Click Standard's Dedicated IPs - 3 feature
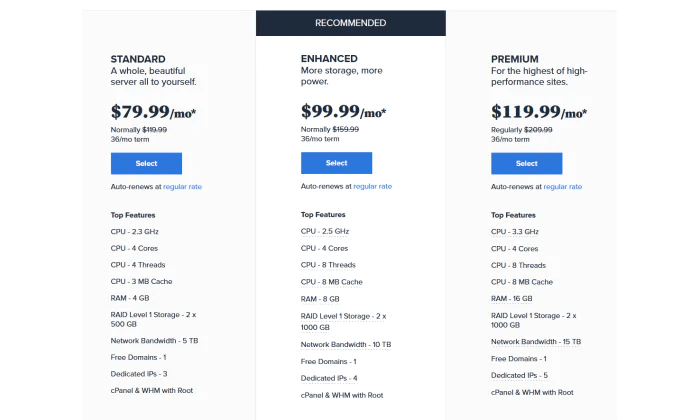 (x=138, y=374)
